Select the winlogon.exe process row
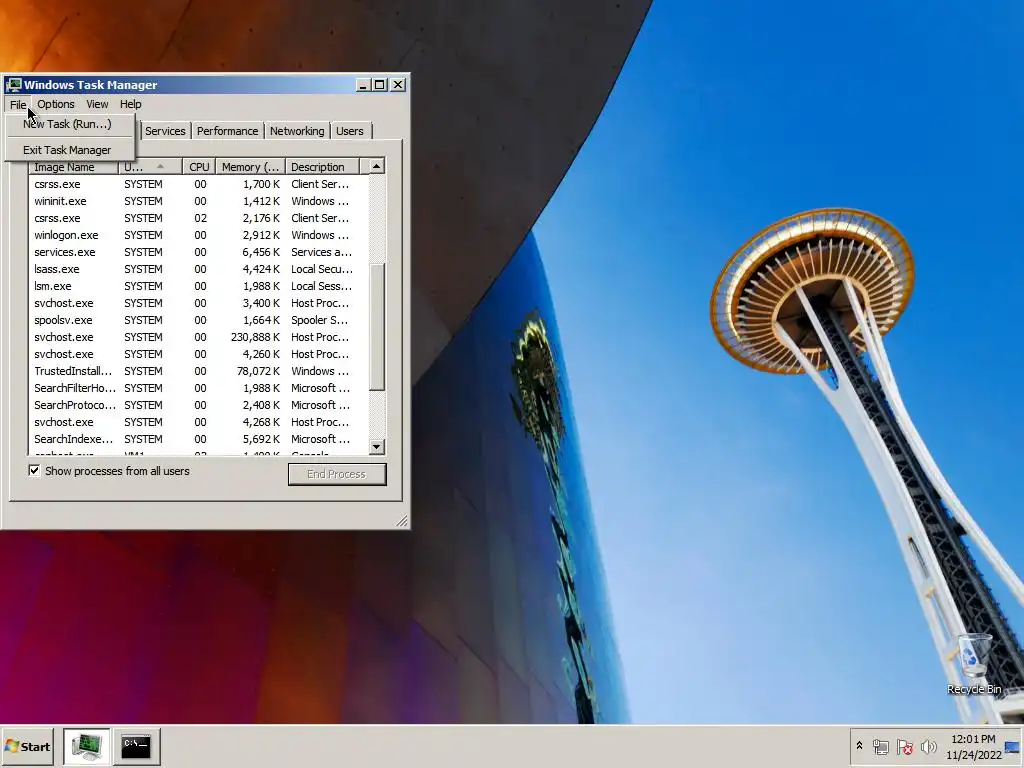Viewport: 1024px width, 768px height. [x=199, y=235]
